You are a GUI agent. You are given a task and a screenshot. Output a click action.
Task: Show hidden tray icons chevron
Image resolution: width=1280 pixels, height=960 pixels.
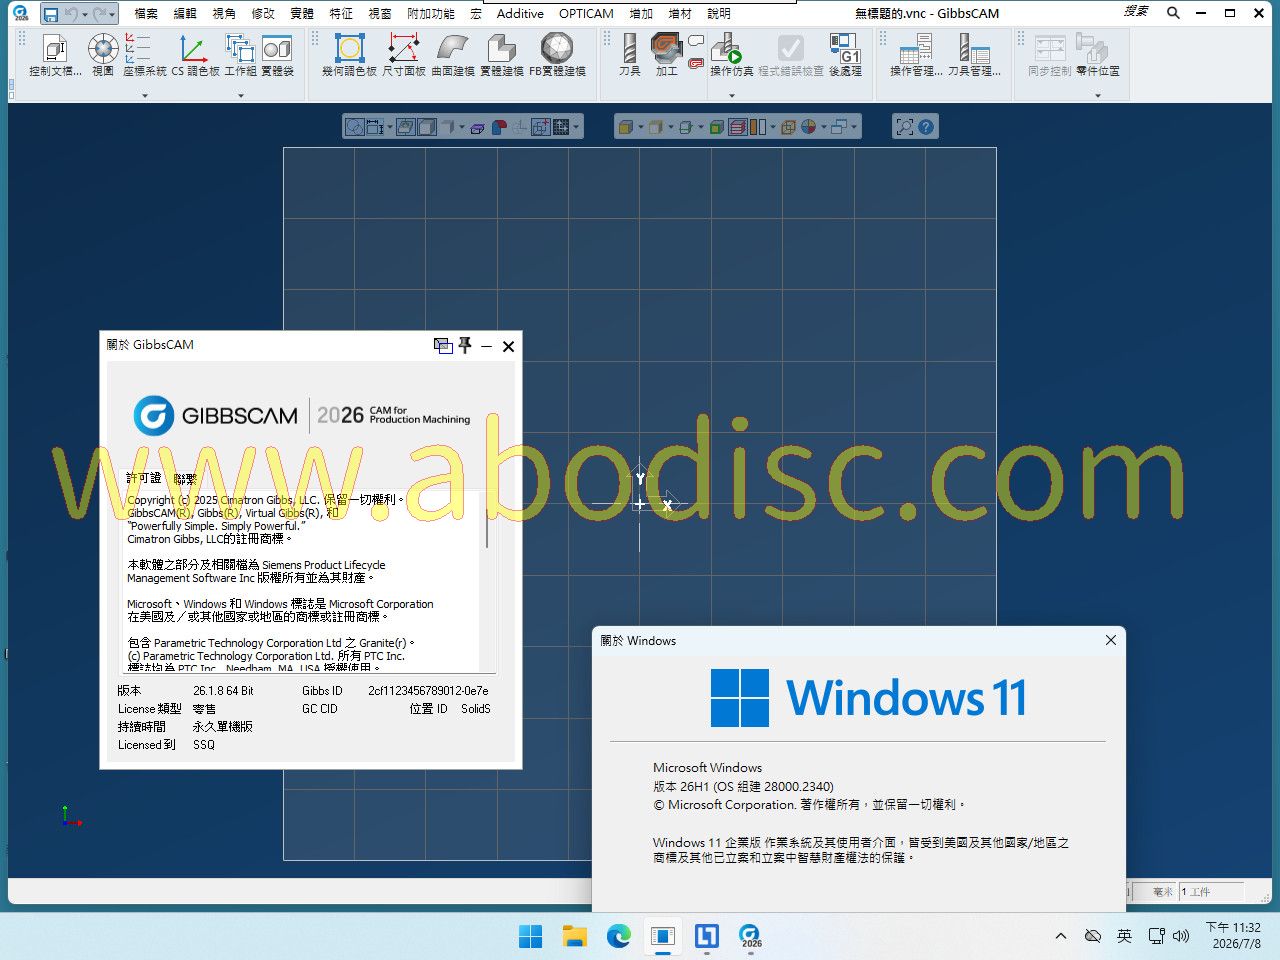[x=1060, y=936]
